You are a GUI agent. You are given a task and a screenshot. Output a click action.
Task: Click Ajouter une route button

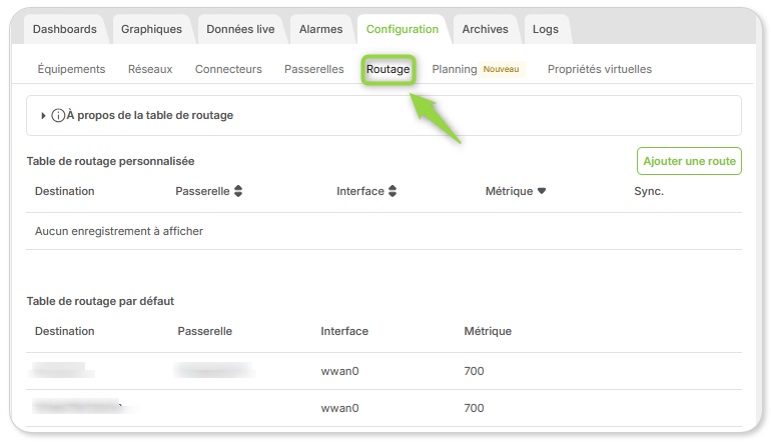click(689, 161)
